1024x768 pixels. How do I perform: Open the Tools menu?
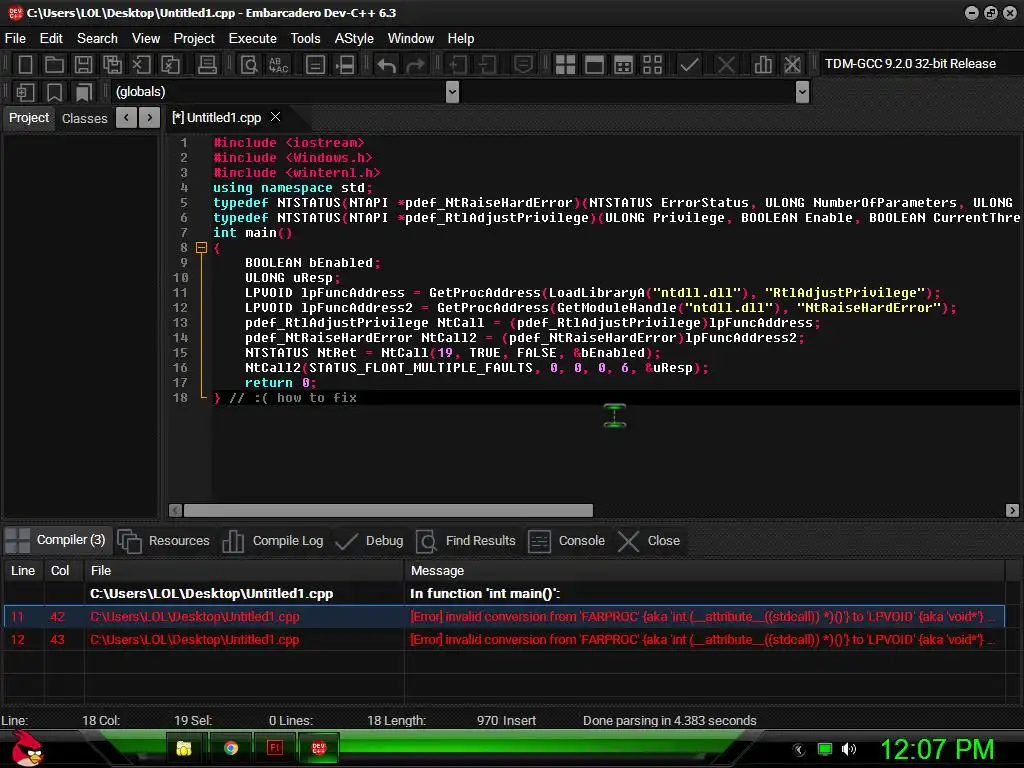coord(306,39)
